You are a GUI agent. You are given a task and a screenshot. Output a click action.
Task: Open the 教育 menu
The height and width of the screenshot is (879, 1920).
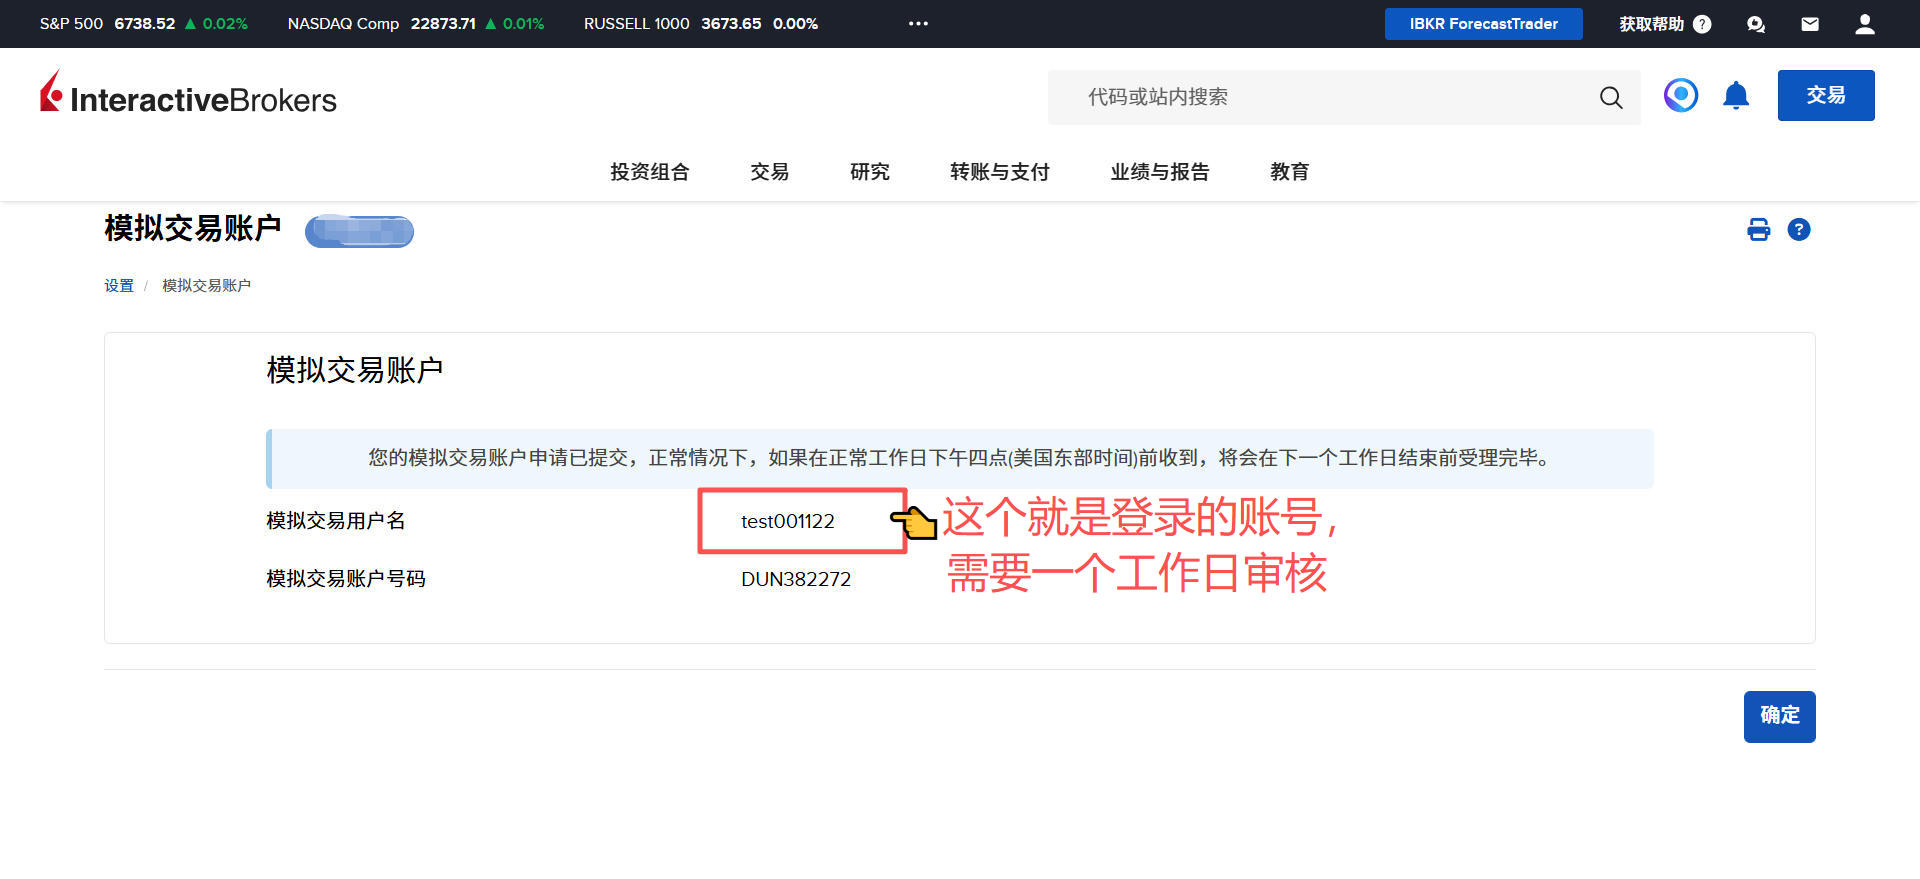point(1289,172)
